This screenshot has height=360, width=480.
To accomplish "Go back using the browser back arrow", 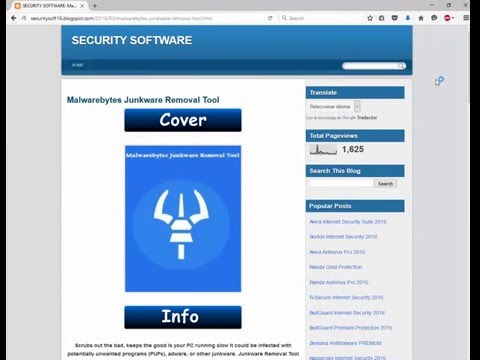I will 13,18.
